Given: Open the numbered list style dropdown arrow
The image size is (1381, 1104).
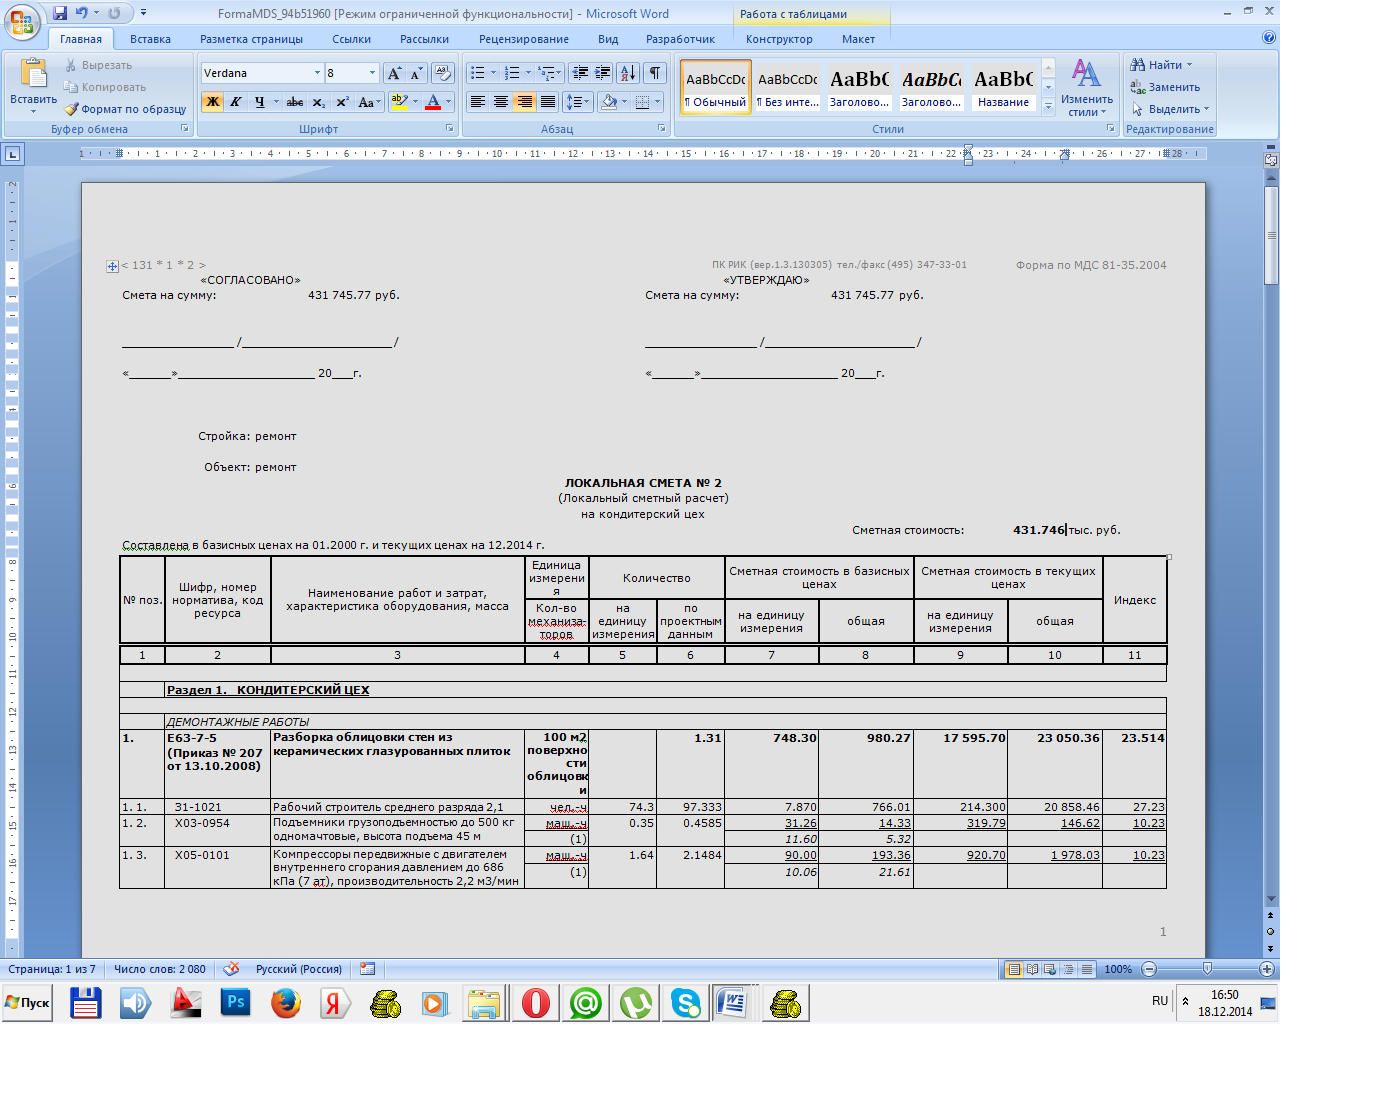Looking at the screenshot, I should [528, 73].
